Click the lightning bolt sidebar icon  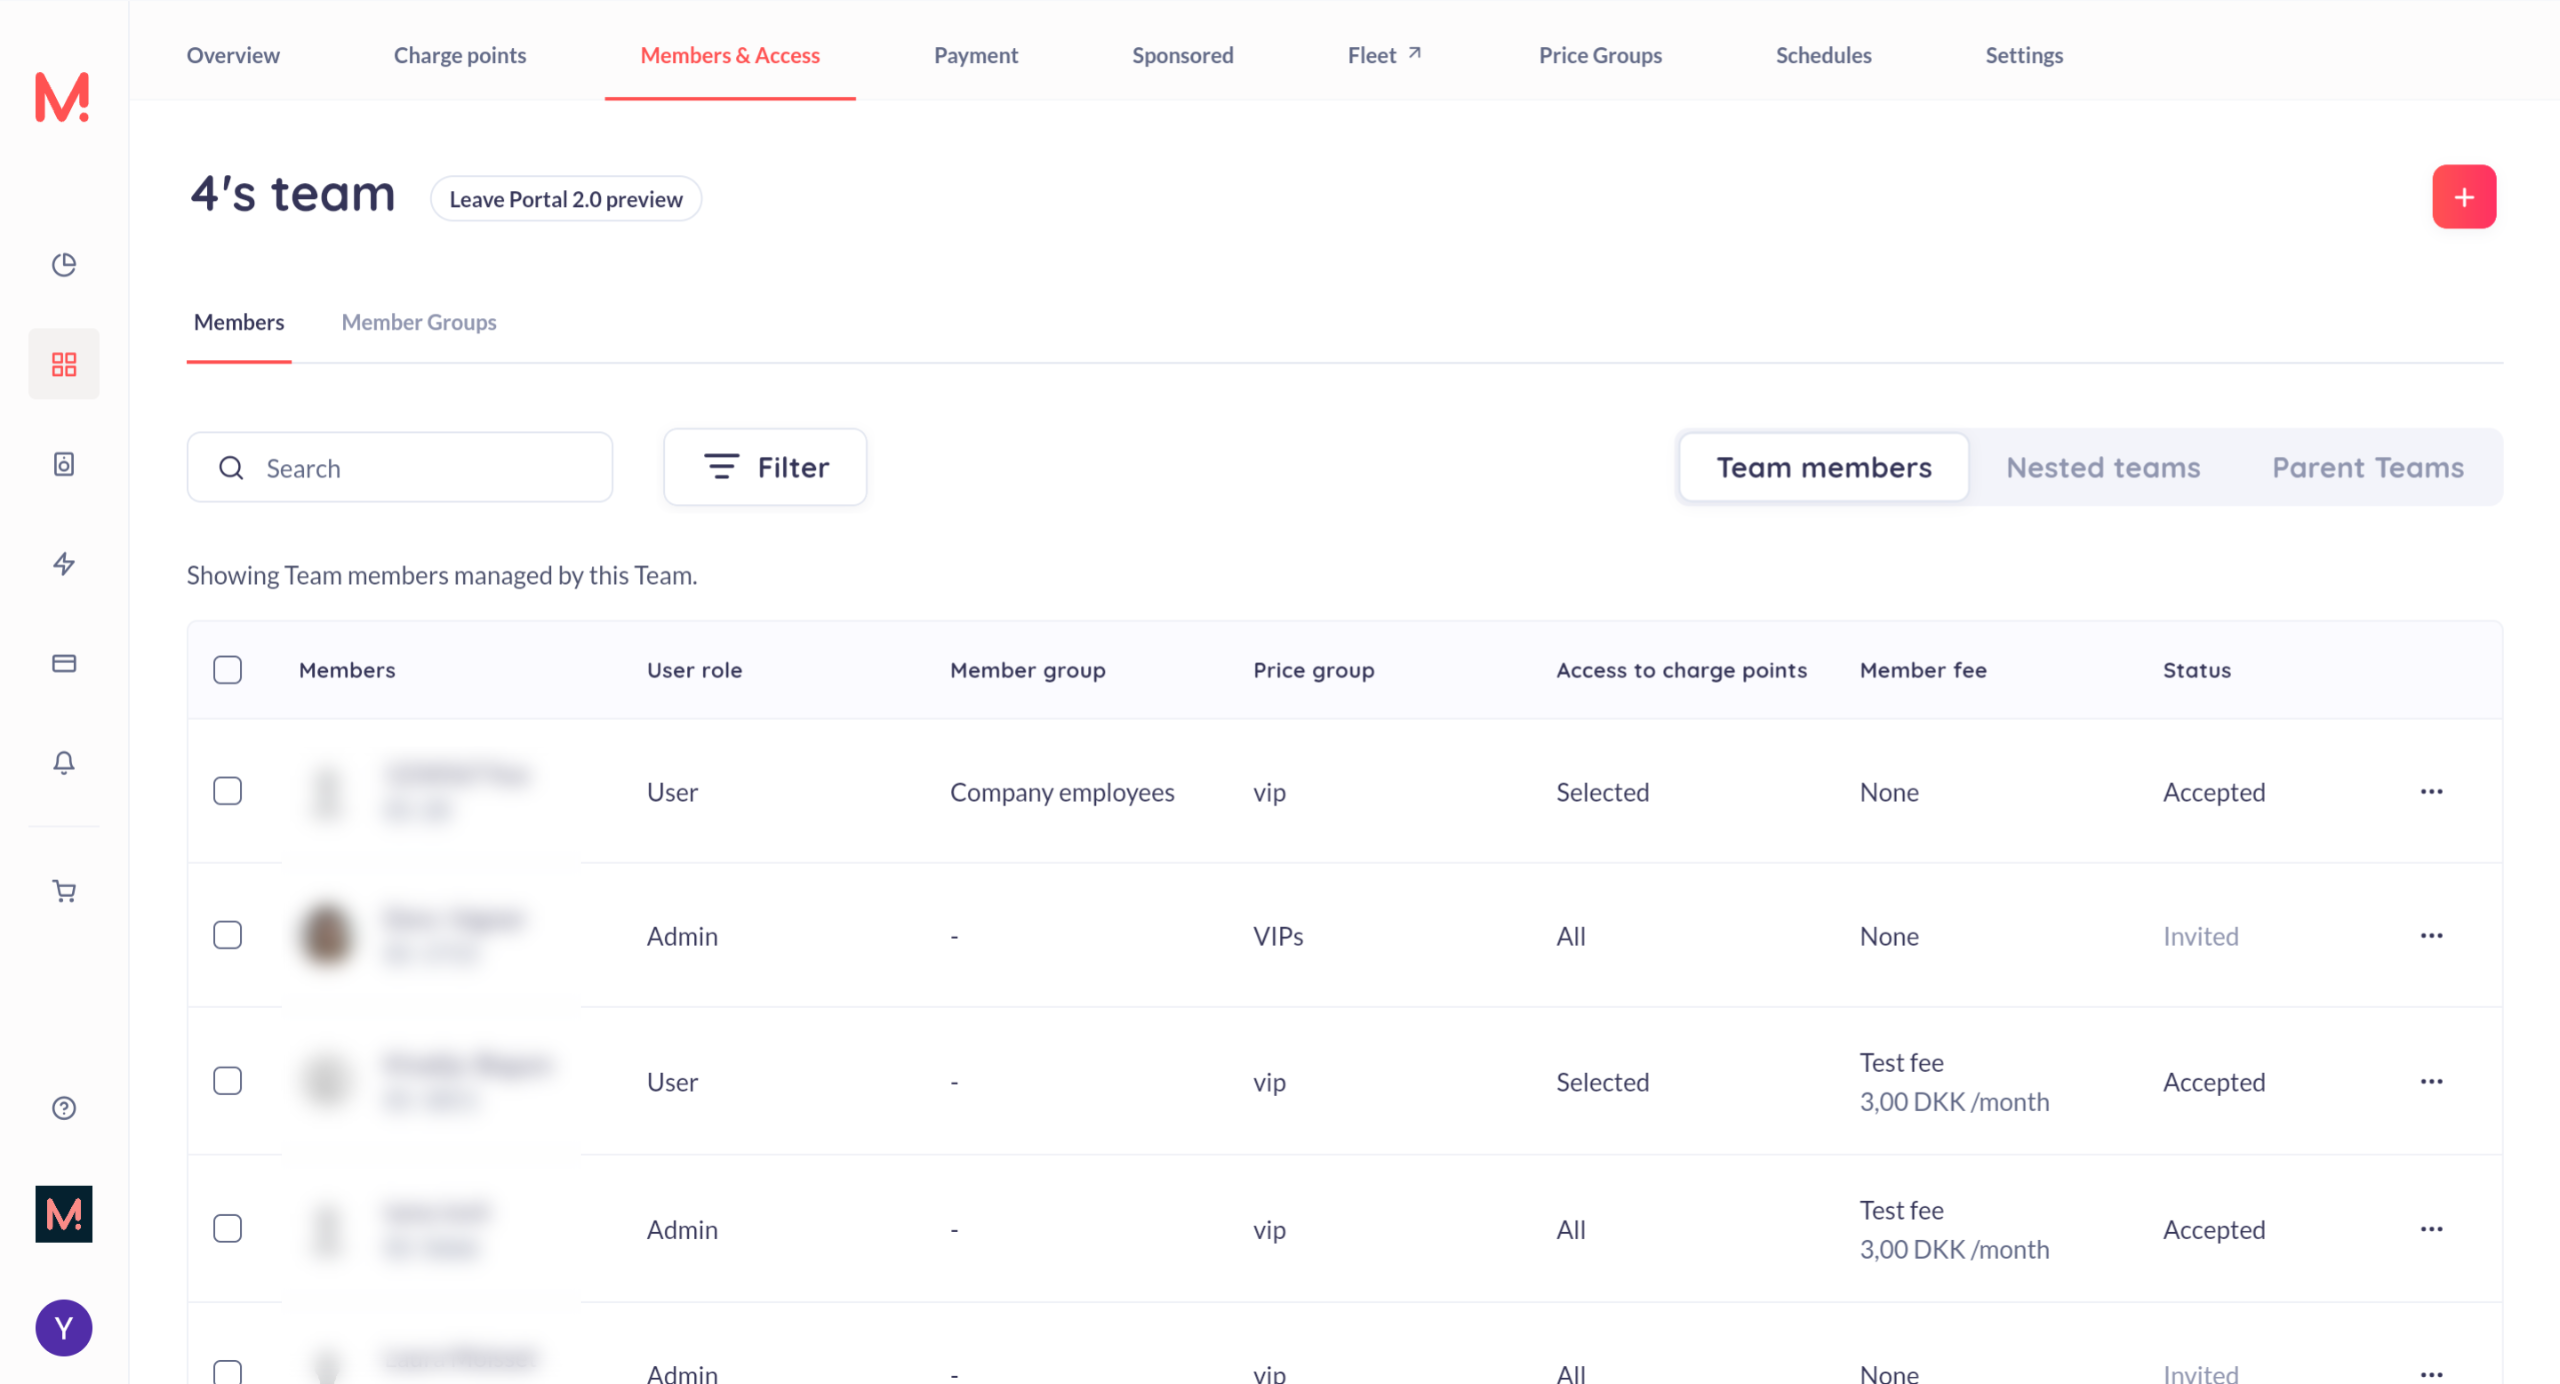pyautogui.click(x=64, y=564)
